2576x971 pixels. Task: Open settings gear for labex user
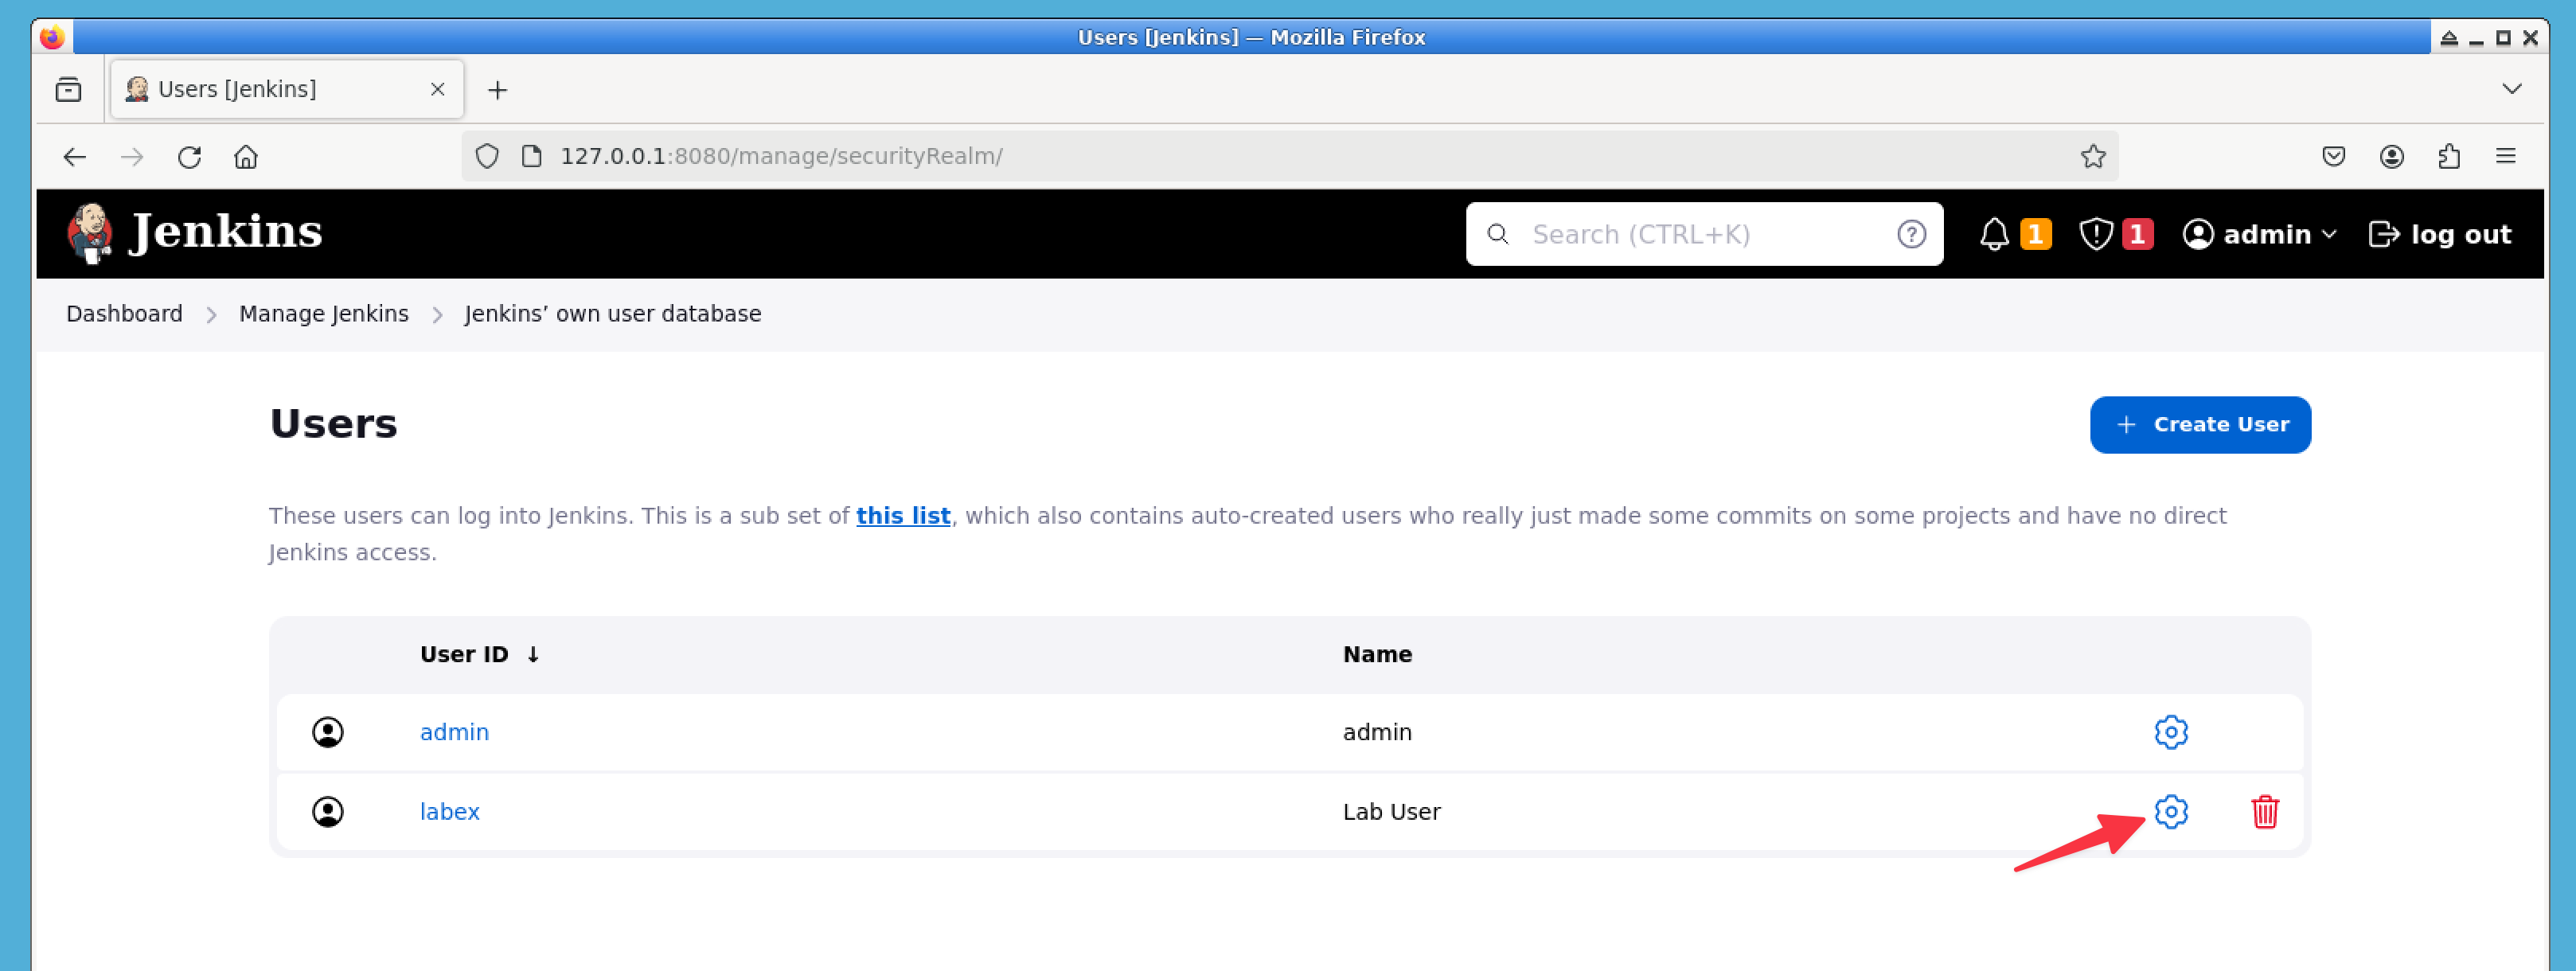2170,811
